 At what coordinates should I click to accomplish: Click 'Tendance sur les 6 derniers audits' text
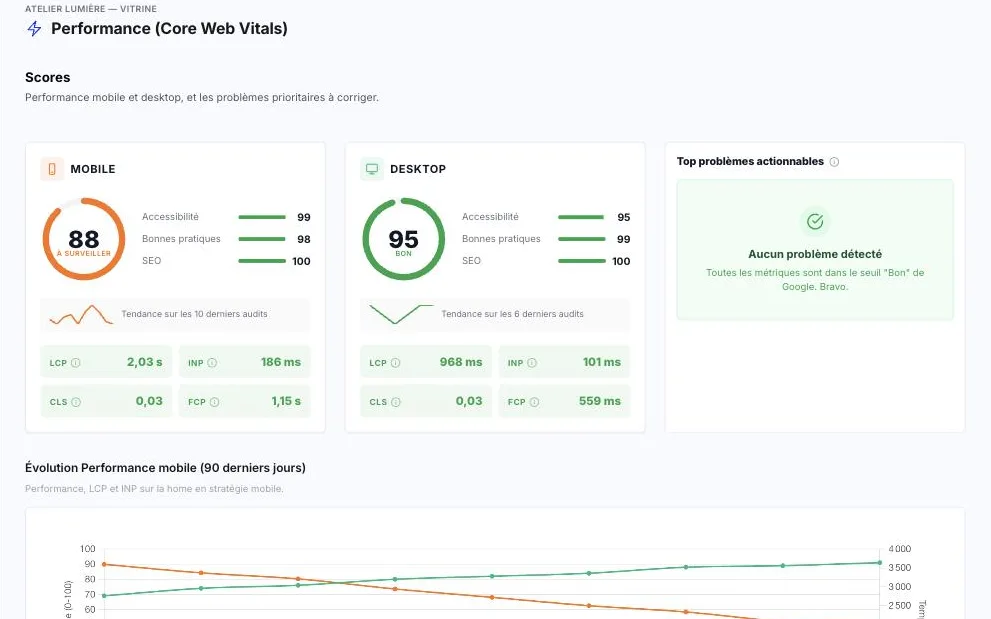pos(512,314)
